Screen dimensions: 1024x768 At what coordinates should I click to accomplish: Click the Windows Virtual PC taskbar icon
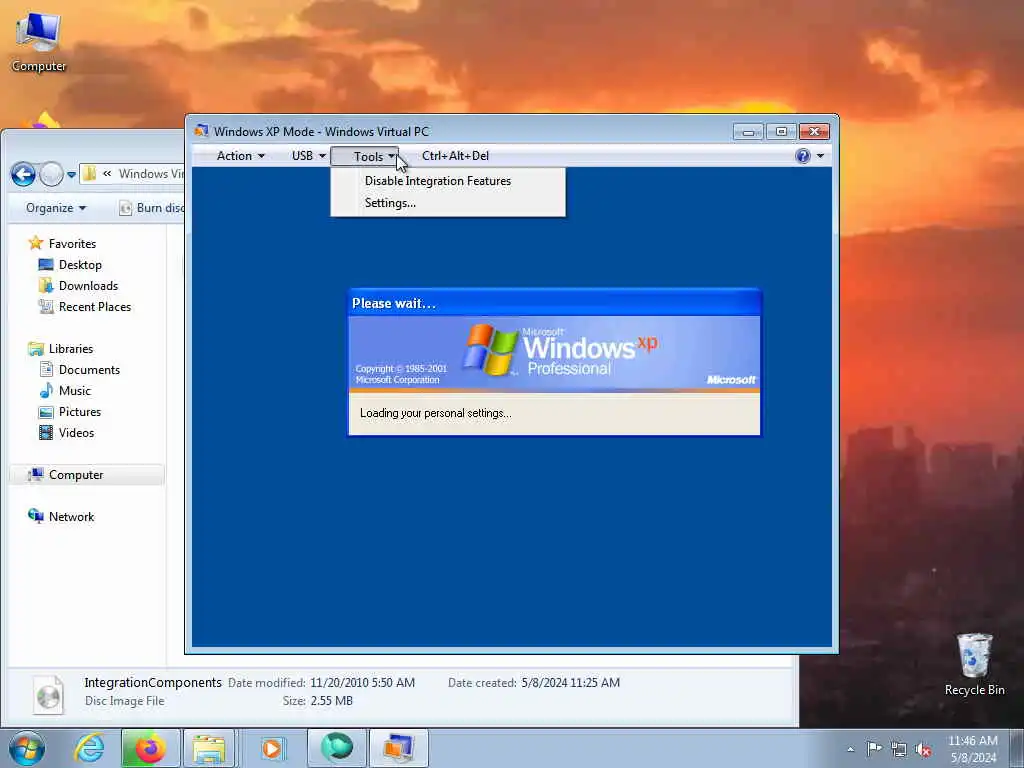(398, 748)
